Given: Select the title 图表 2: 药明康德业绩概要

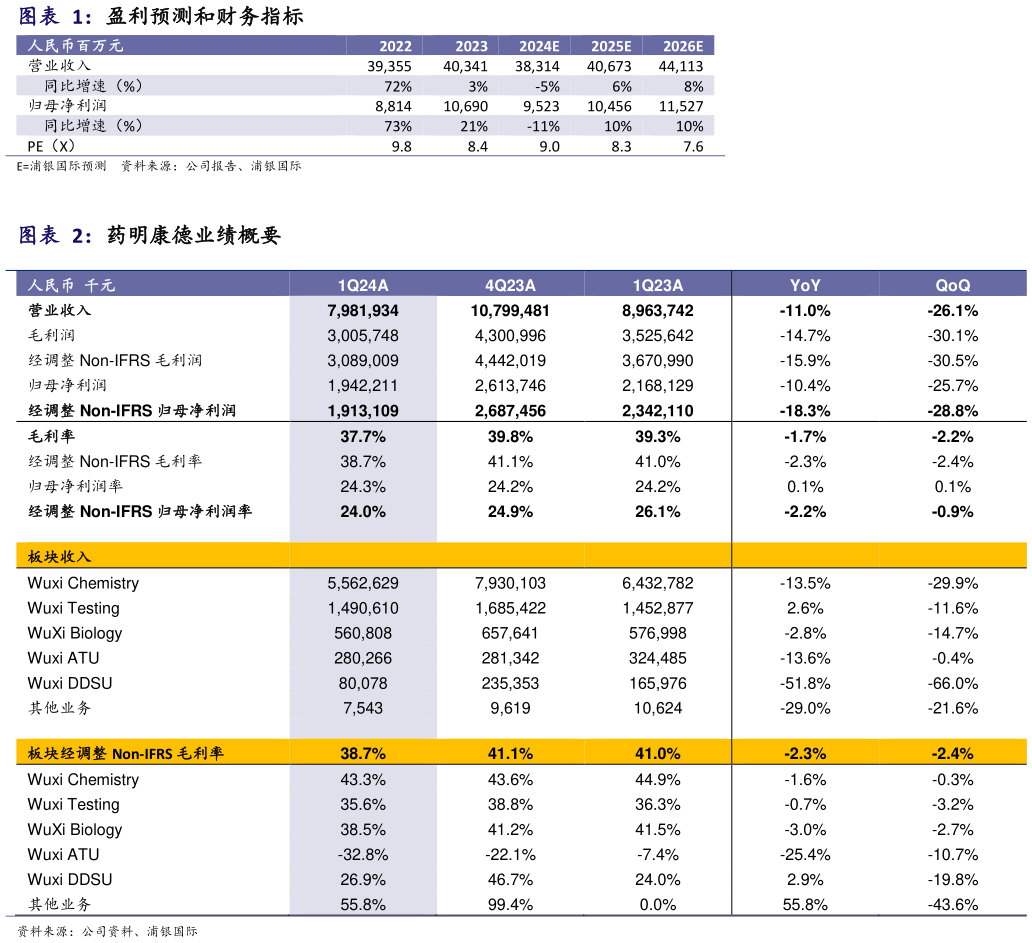Looking at the screenshot, I should (x=149, y=234).
